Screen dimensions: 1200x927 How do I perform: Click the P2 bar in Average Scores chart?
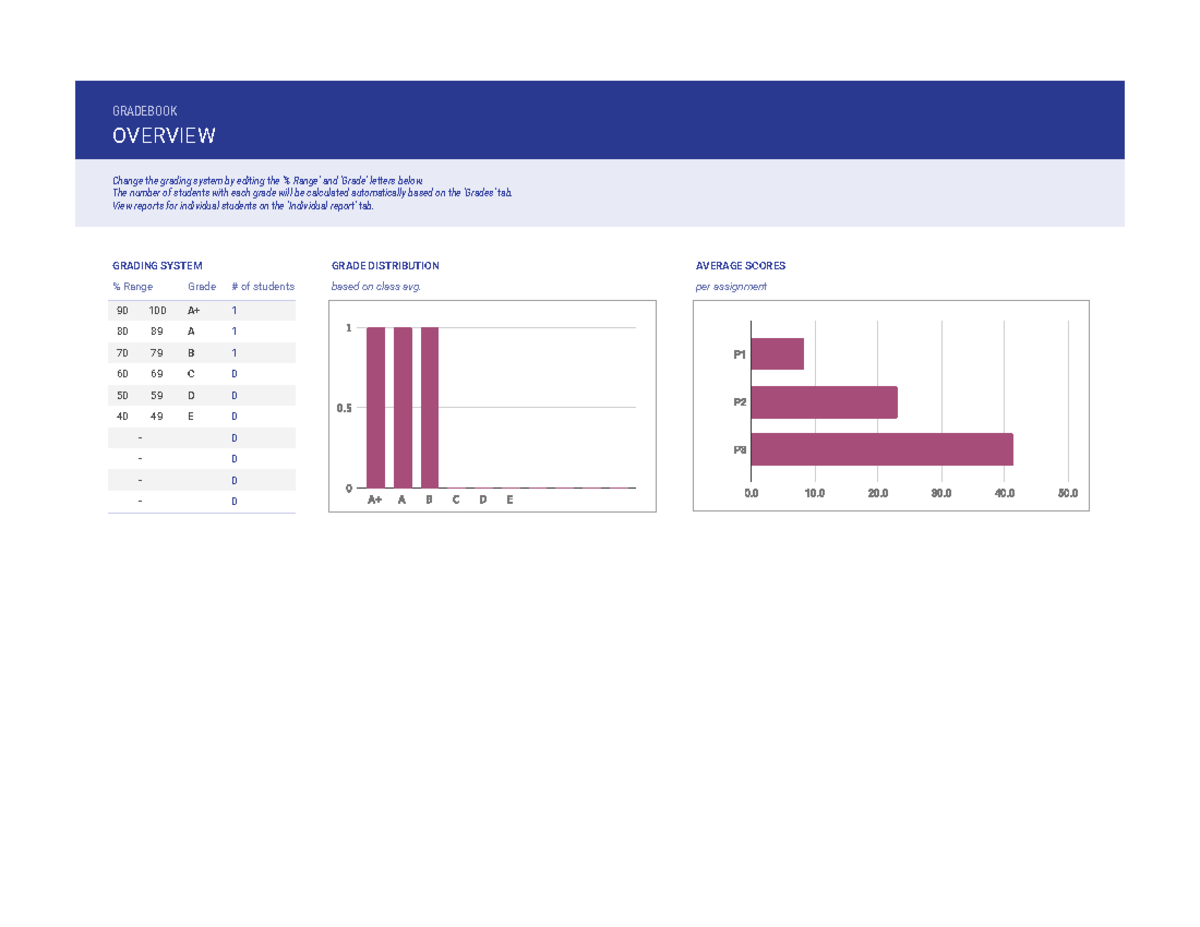[x=824, y=402]
